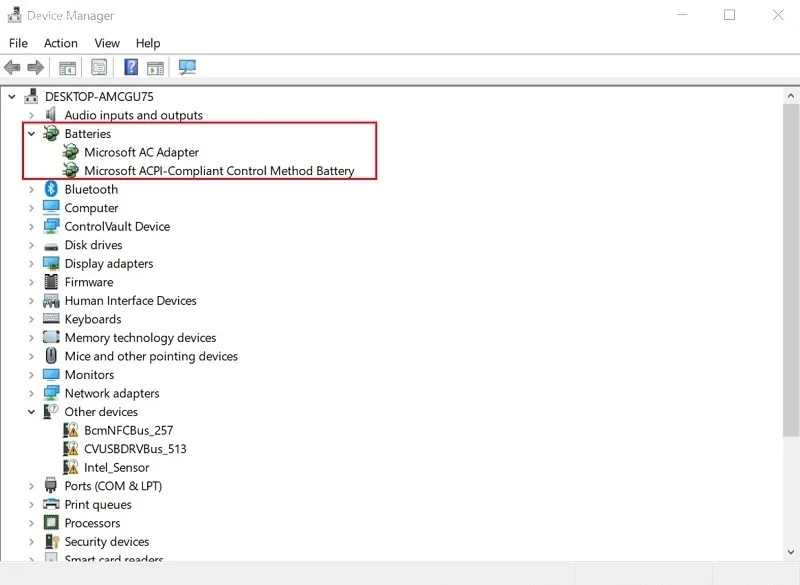Select the BcmNFCBus_257 device
Viewport: 800px width, 585px height.
[128, 430]
